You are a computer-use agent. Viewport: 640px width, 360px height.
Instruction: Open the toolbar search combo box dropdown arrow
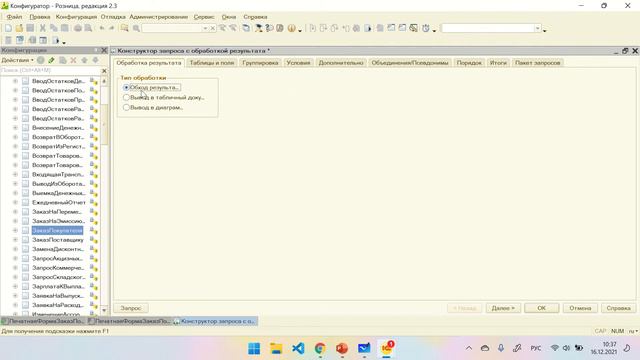pyautogui.click(x=205, y=28)
